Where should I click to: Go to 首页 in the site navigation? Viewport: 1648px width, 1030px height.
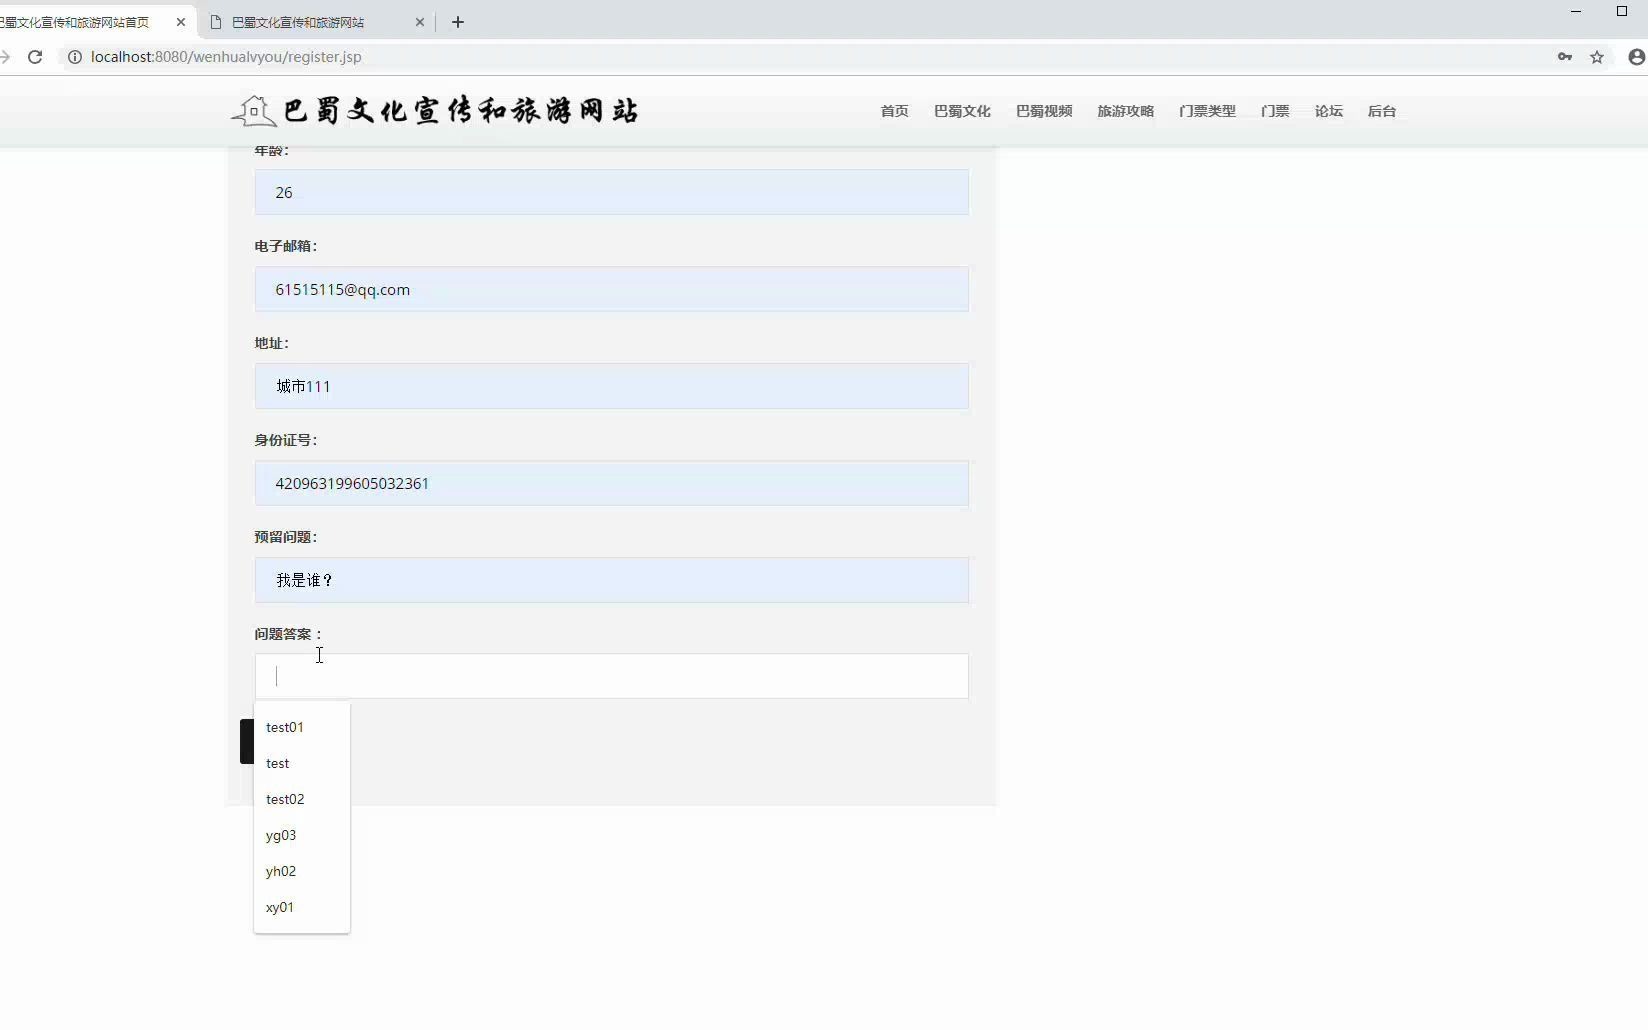click(894, 111)
